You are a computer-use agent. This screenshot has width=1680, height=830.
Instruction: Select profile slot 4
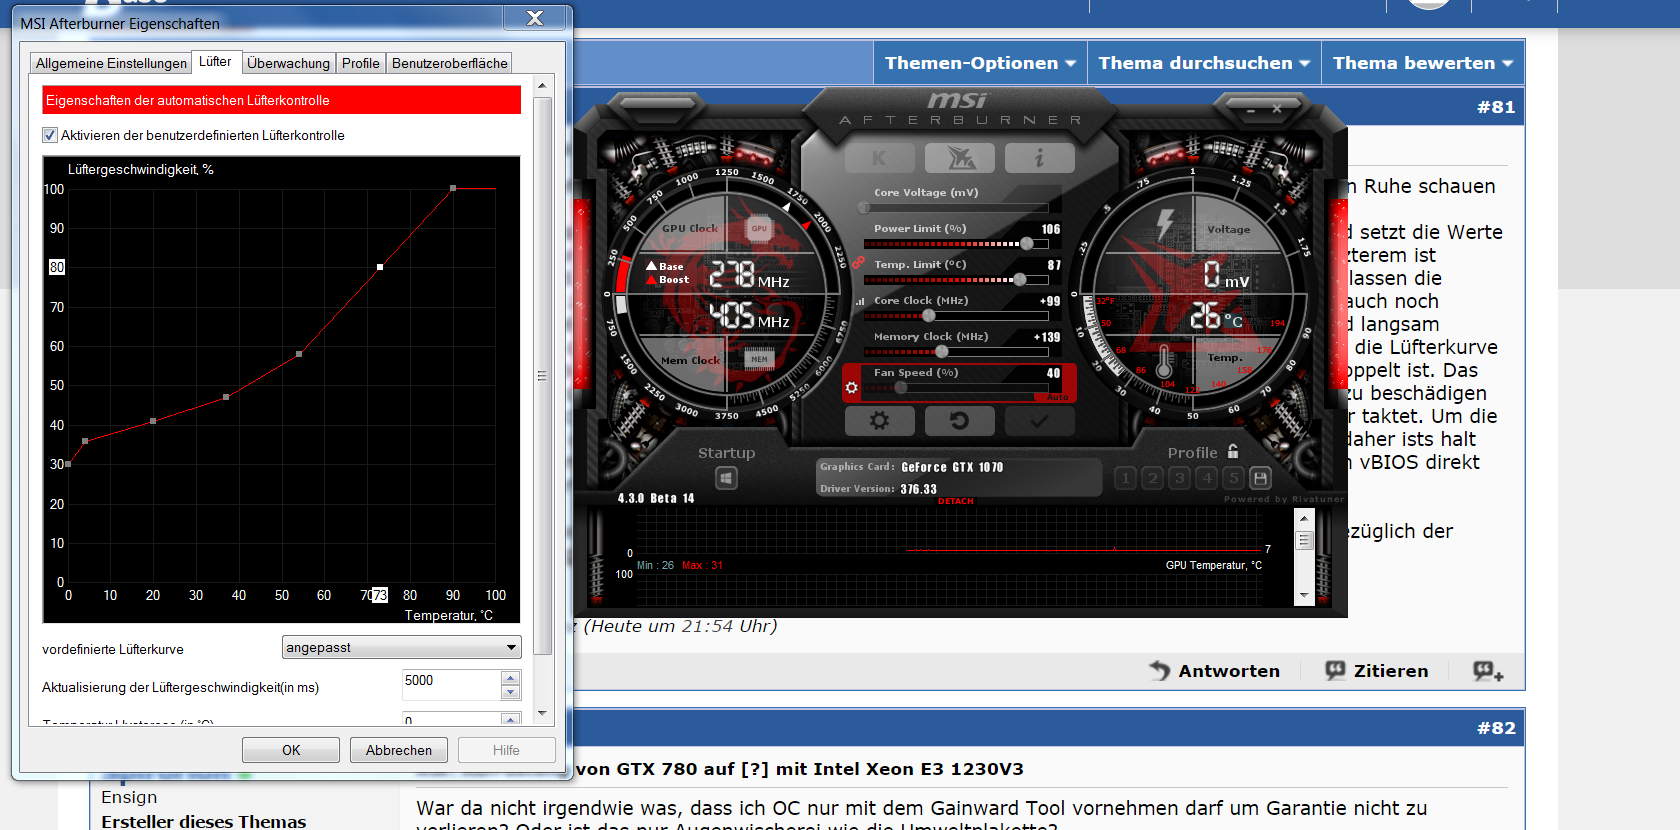click(x=1207, y=478)
